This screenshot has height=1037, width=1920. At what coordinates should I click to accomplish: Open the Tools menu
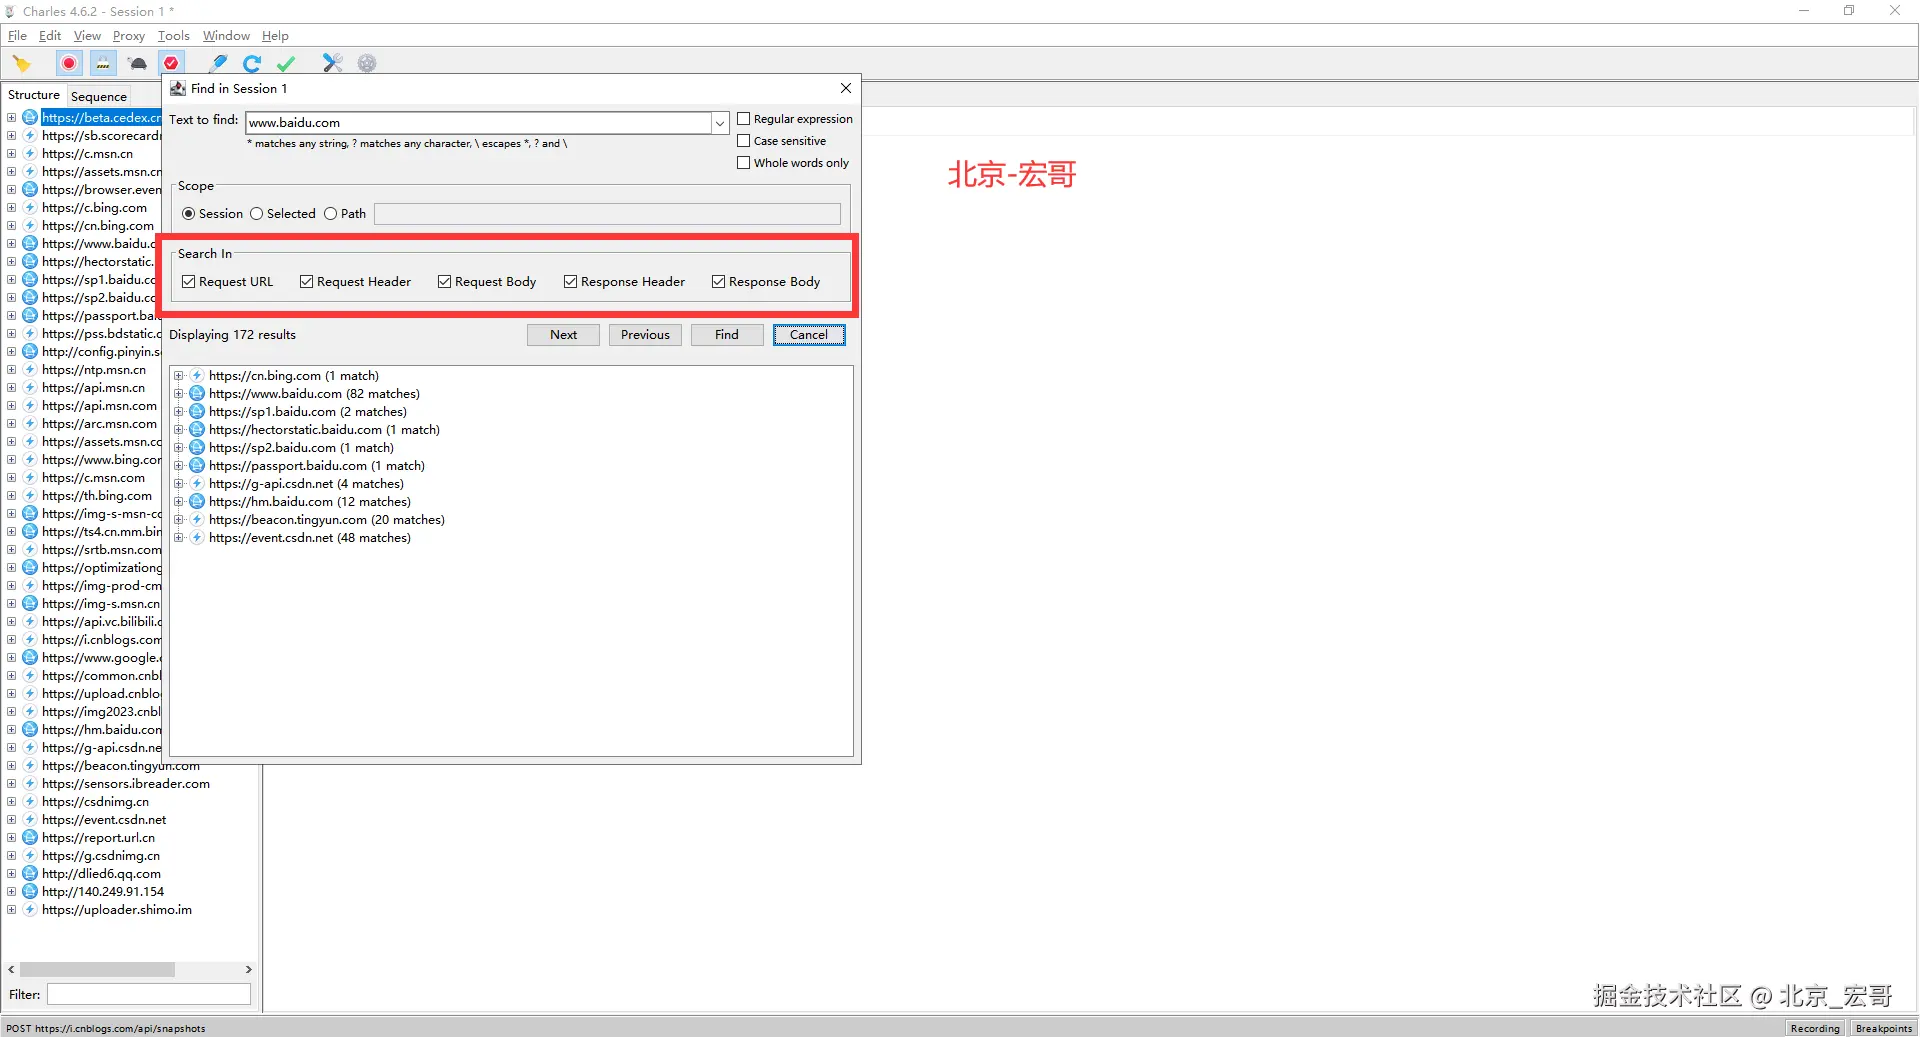tap(174, 36)
